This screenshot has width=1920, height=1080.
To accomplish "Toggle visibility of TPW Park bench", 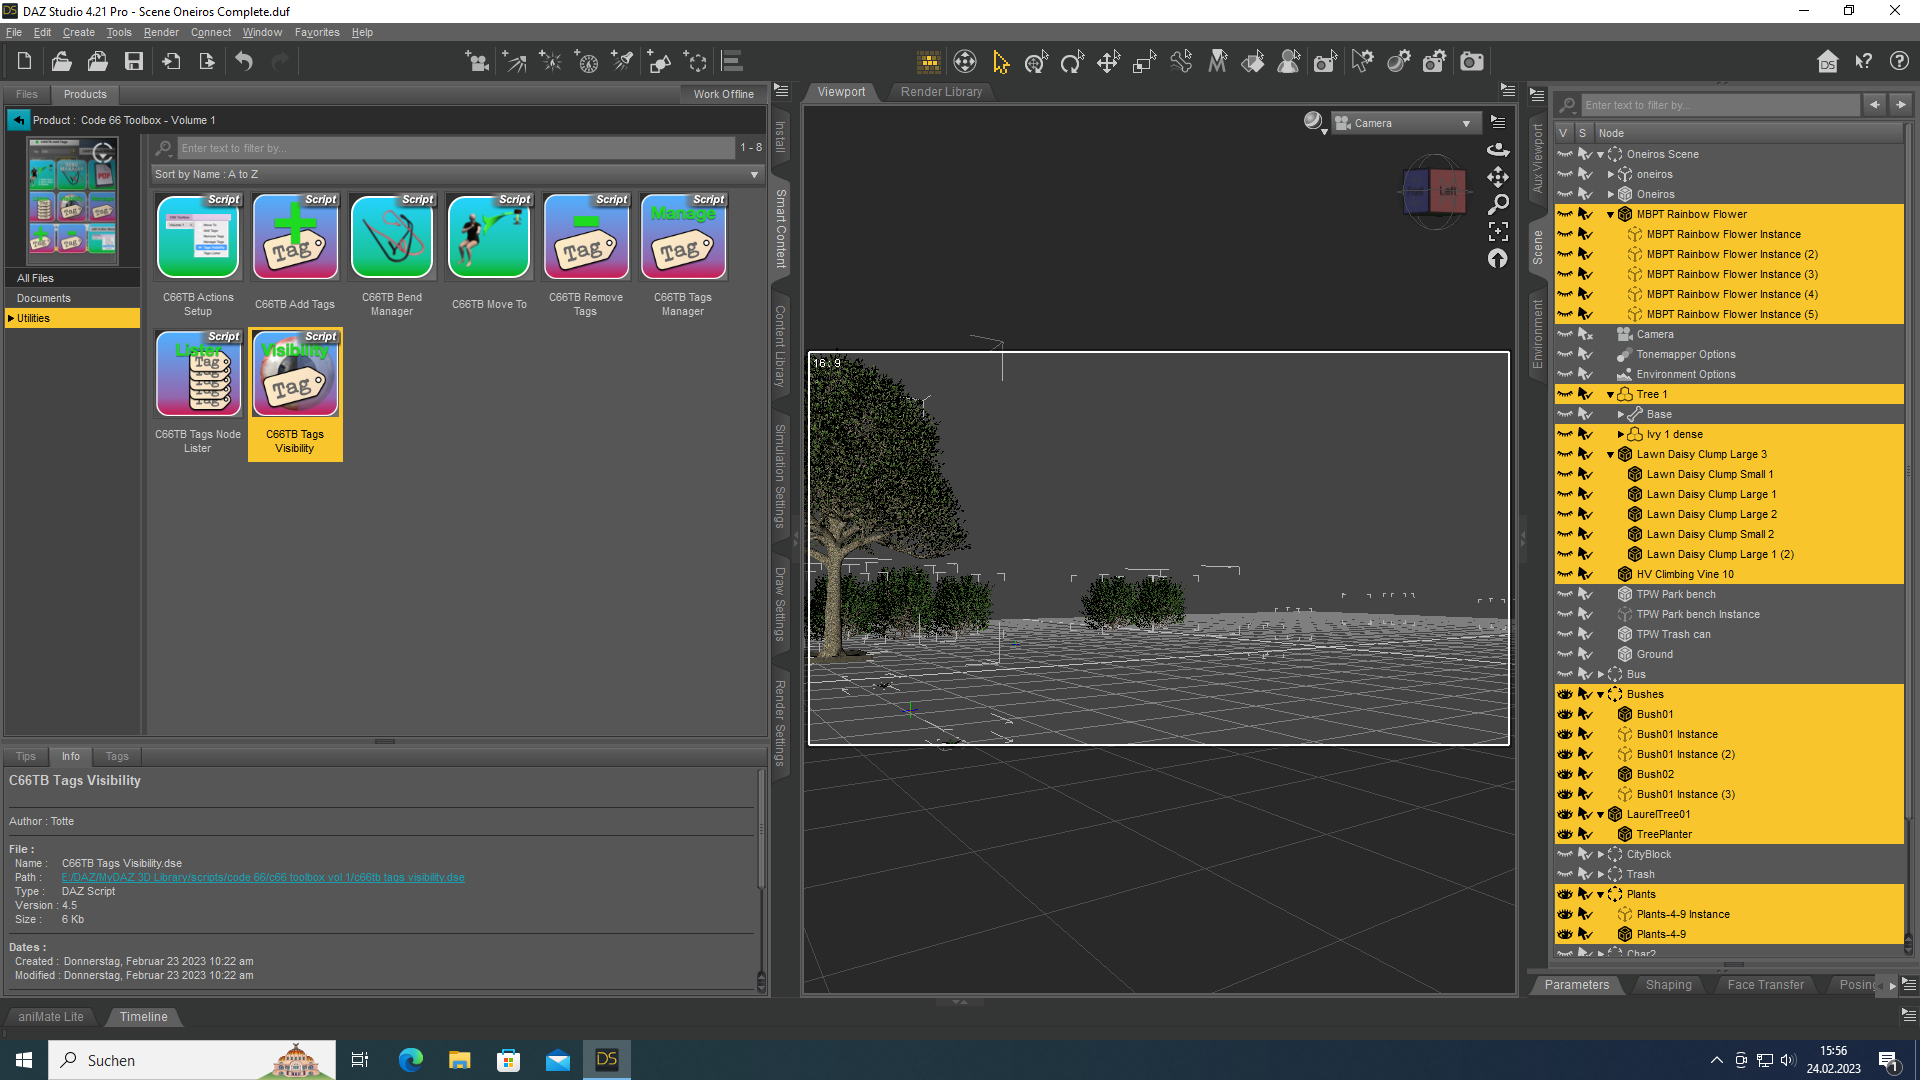I will pyautogui.click(x=1565, y=594).
